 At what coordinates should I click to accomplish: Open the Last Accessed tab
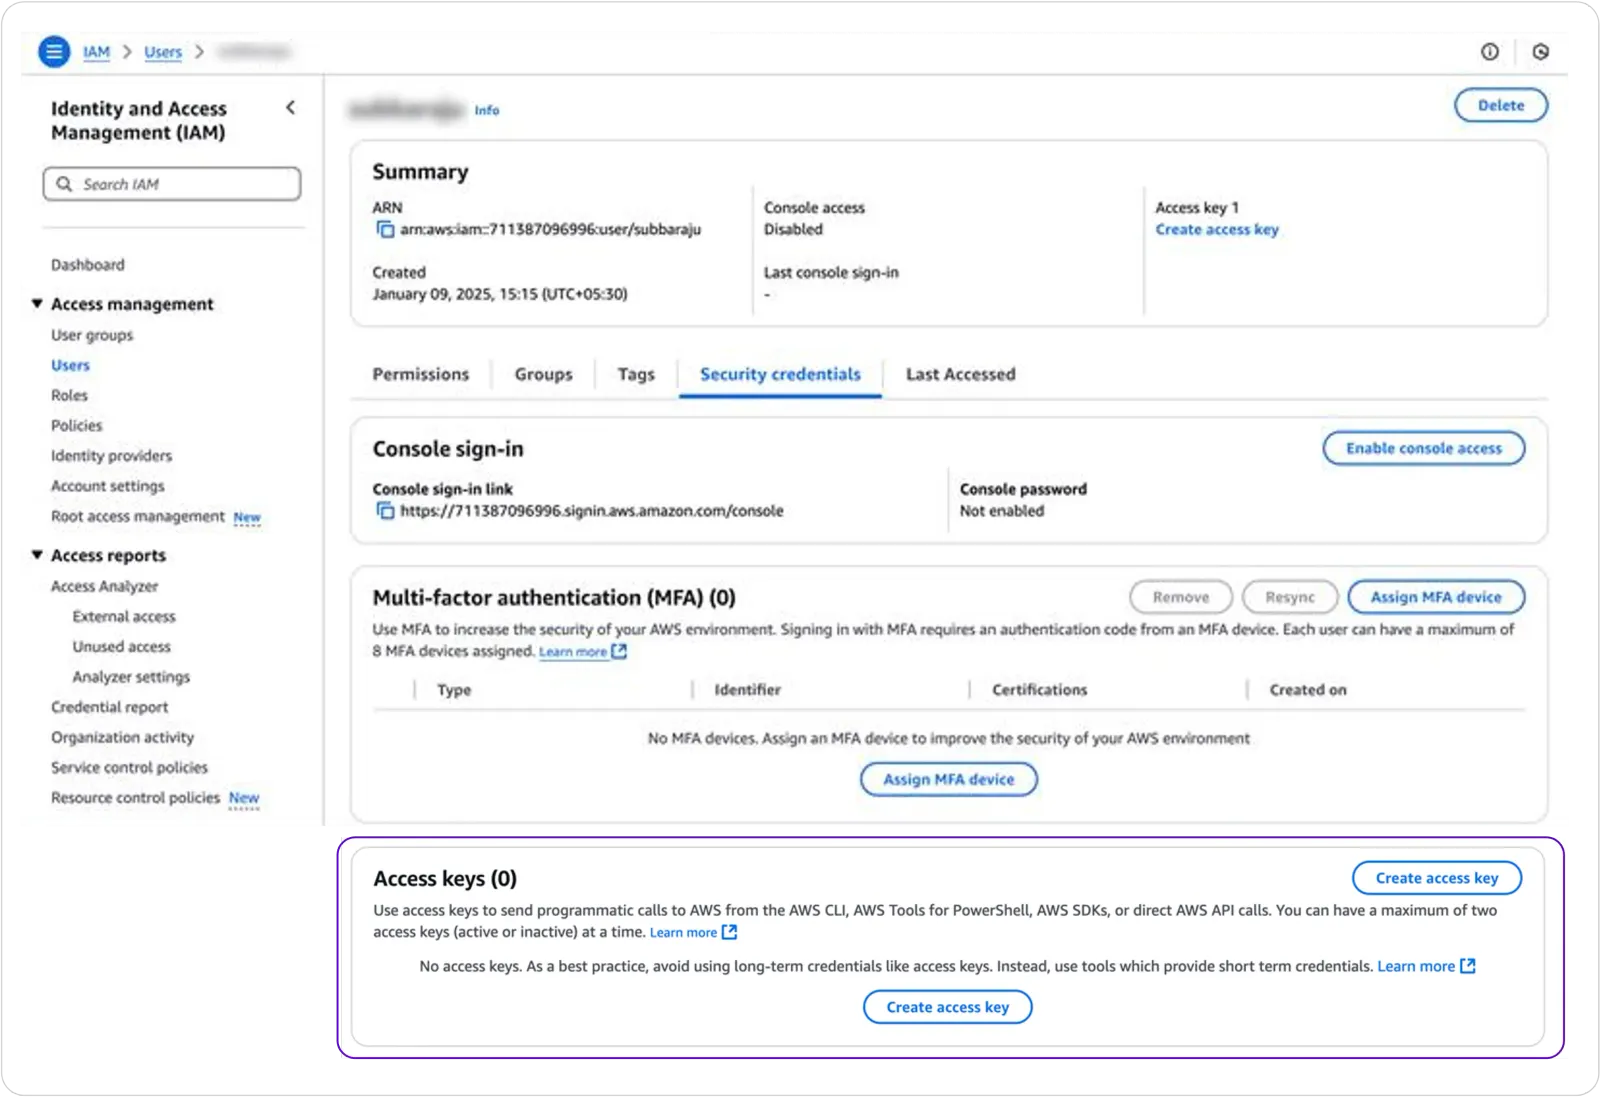tap(961, 374)
